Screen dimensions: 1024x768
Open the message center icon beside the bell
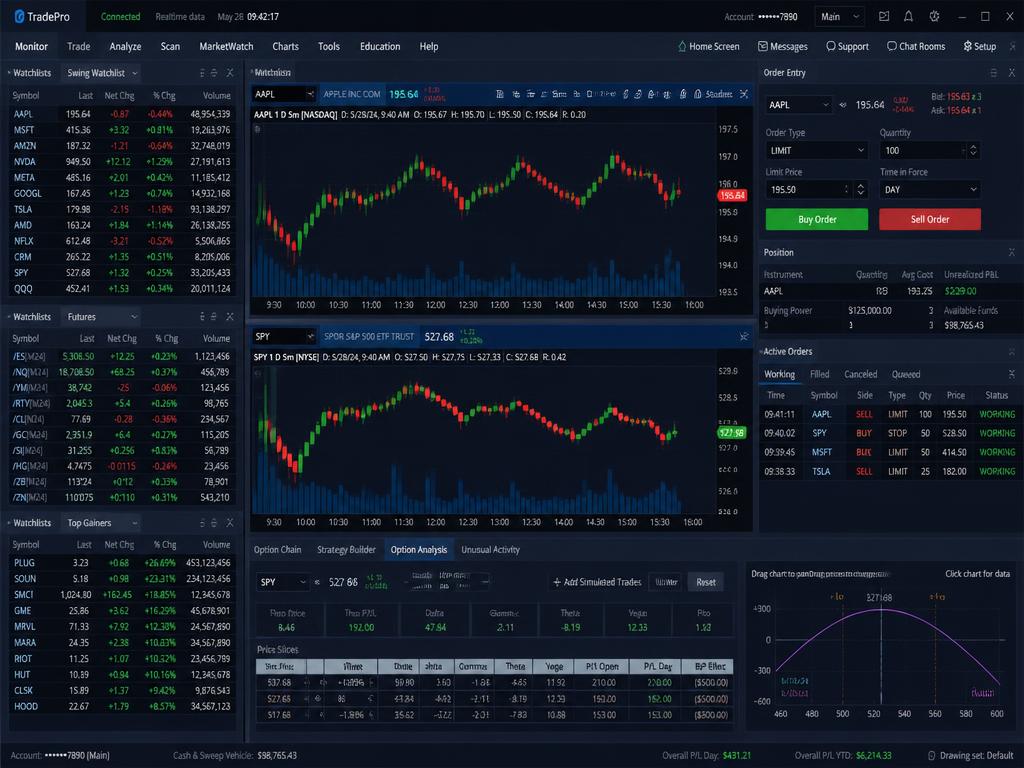click(884, 17)
